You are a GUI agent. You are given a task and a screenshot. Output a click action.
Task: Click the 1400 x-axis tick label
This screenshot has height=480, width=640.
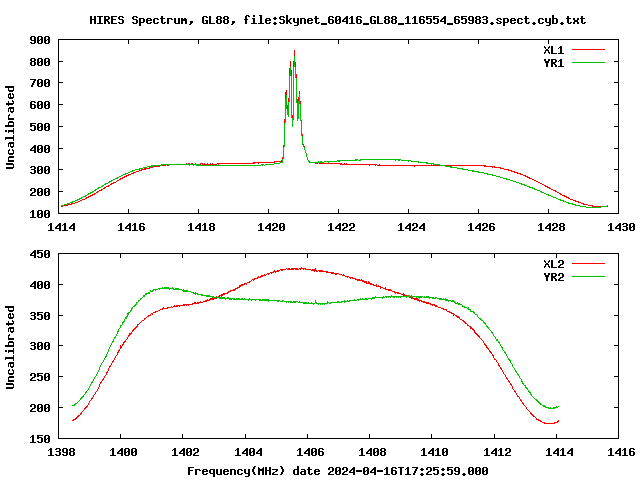pyautogui.click(x=123, y=452)
